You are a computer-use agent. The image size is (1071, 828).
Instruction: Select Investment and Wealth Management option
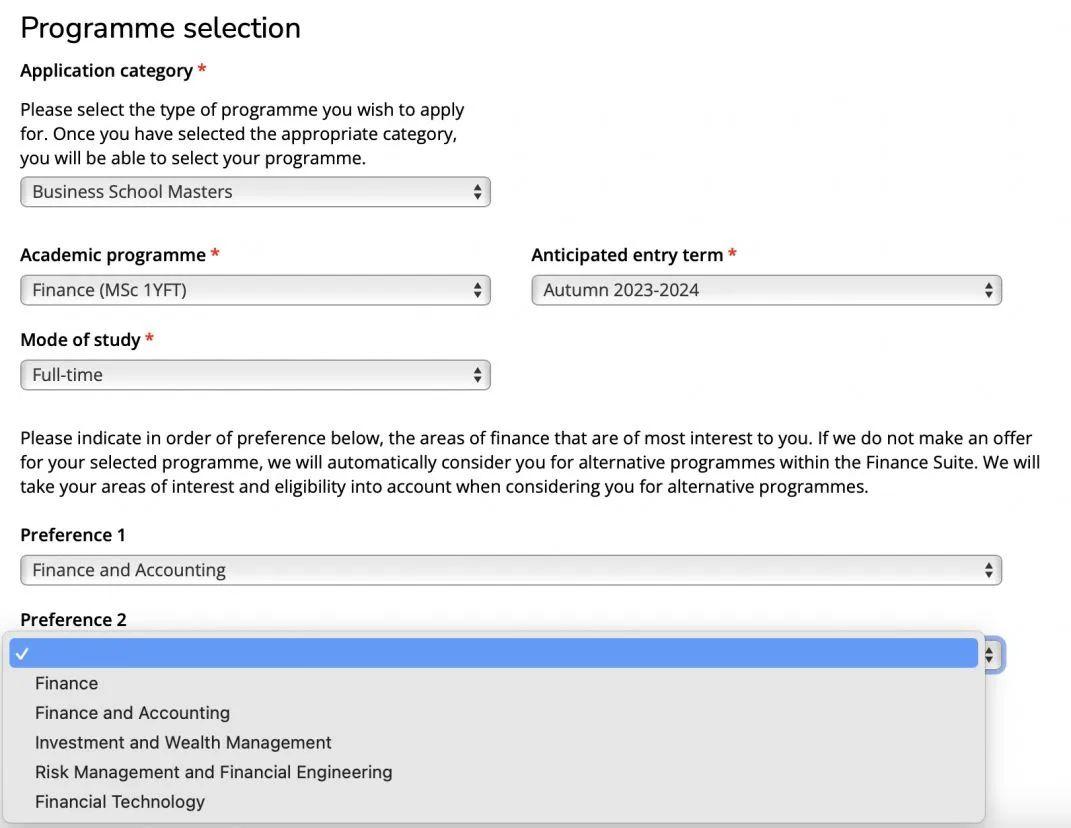(183, 743)
